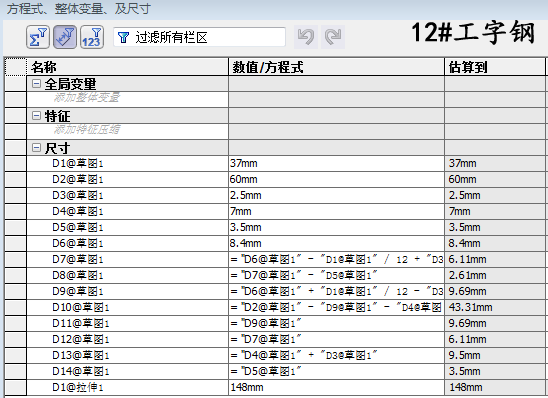Click the Undo arrow button
Screen dimensions: 548x398
306,37
